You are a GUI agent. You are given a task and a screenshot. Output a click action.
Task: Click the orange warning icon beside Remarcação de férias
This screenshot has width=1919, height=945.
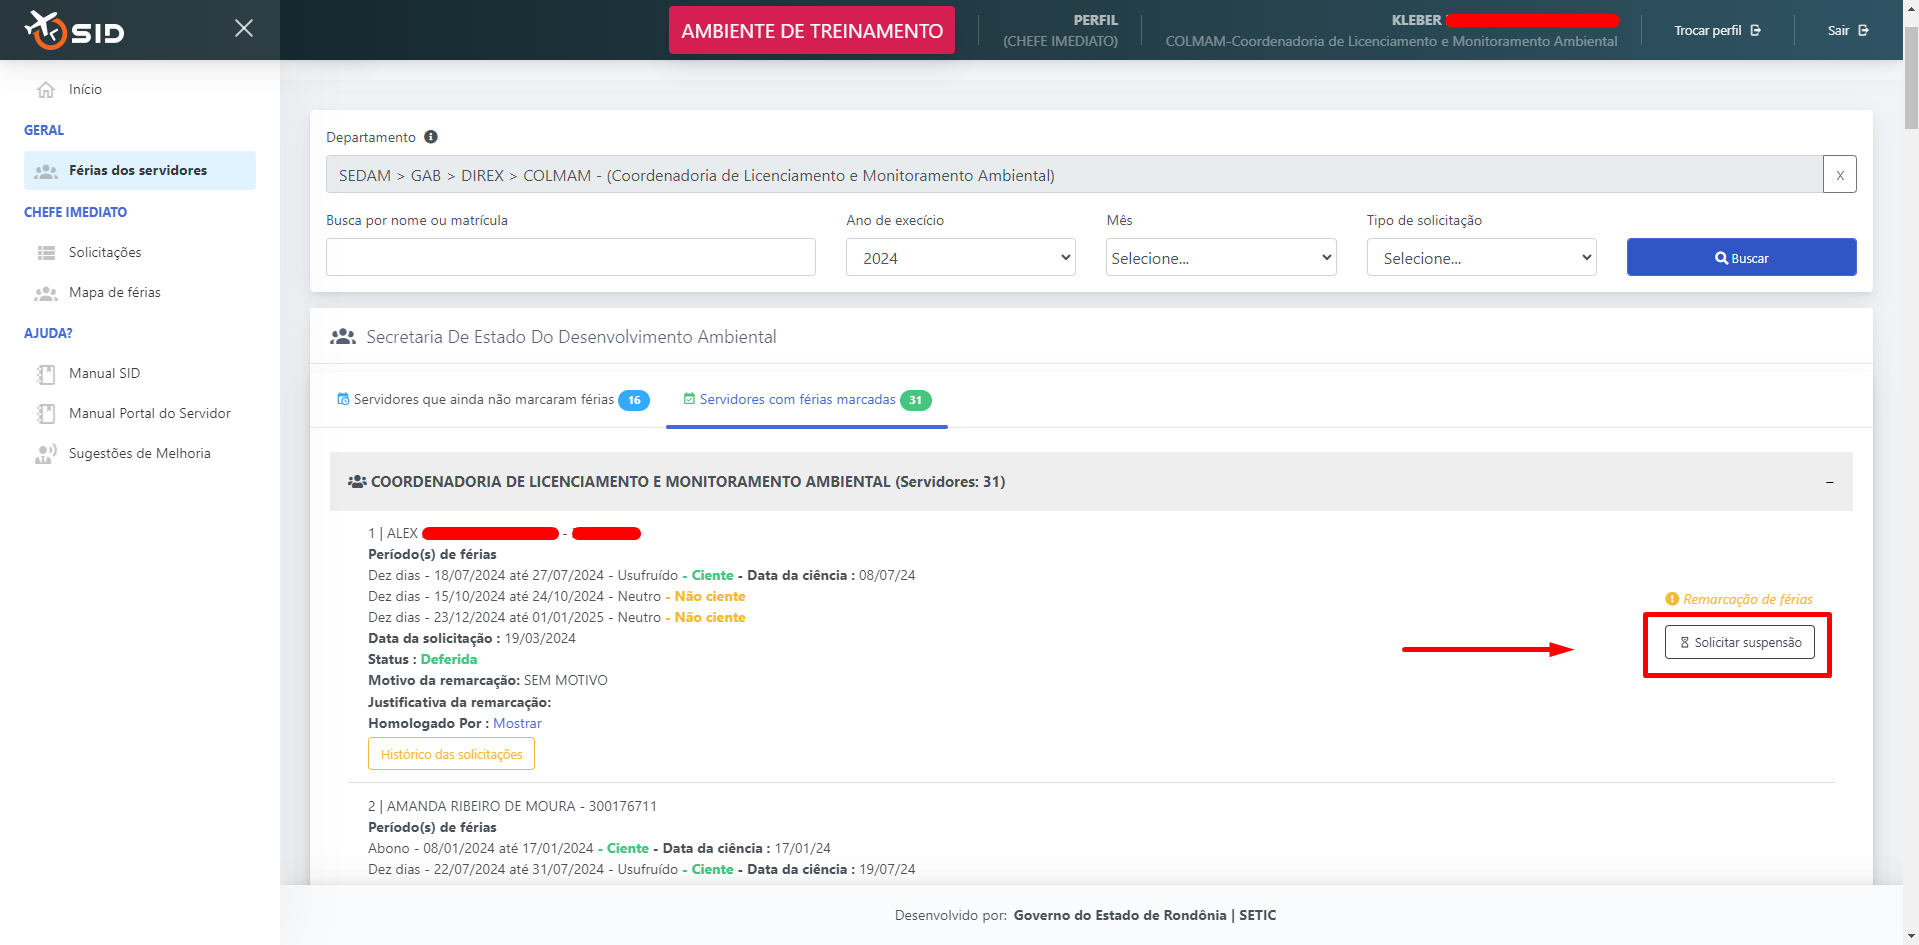pyautogui.click(x=1672, y=599)
